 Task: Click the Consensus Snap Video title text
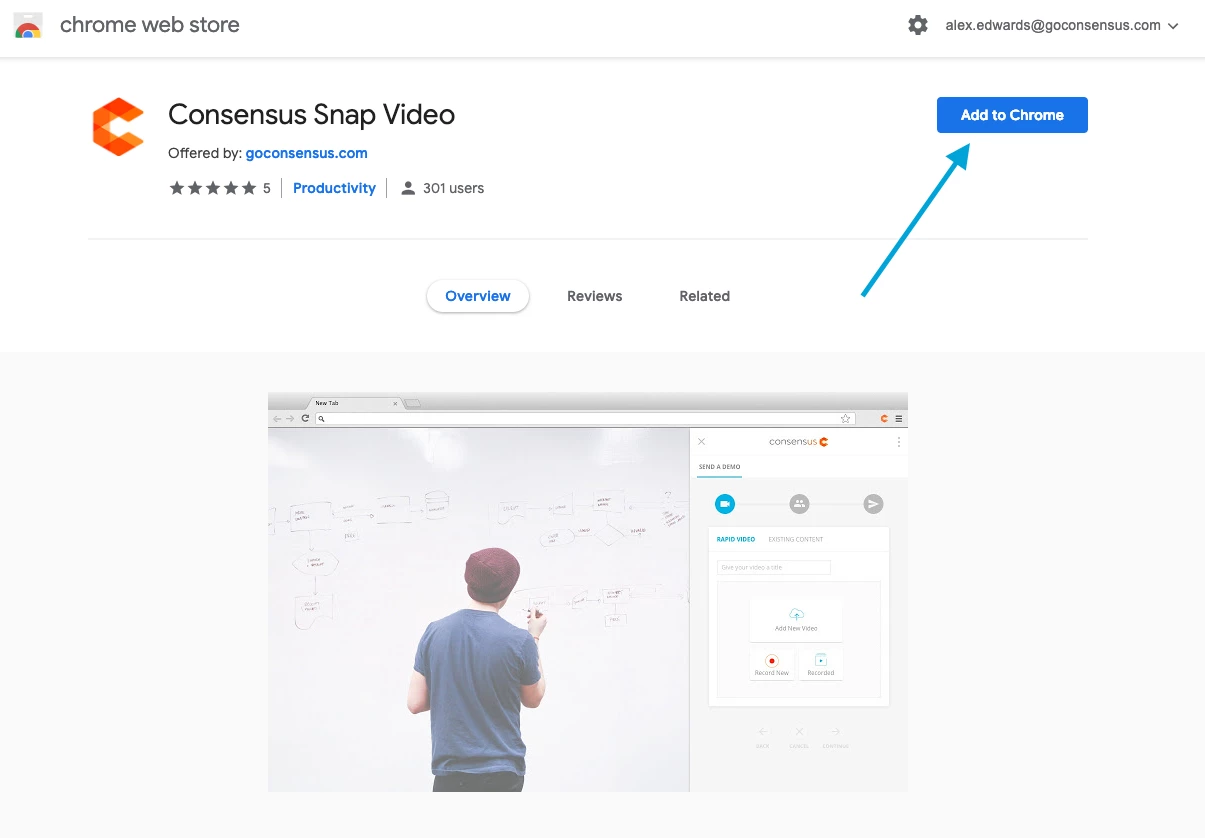pos(312,115)
